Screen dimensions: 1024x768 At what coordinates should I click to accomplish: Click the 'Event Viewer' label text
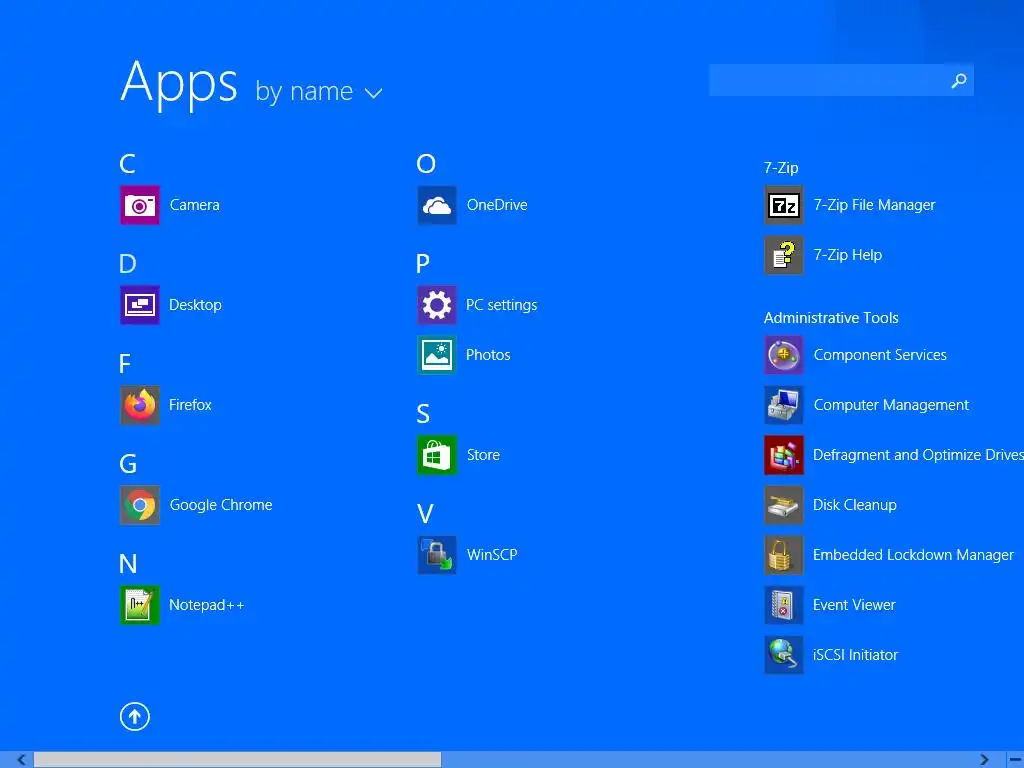854,605
